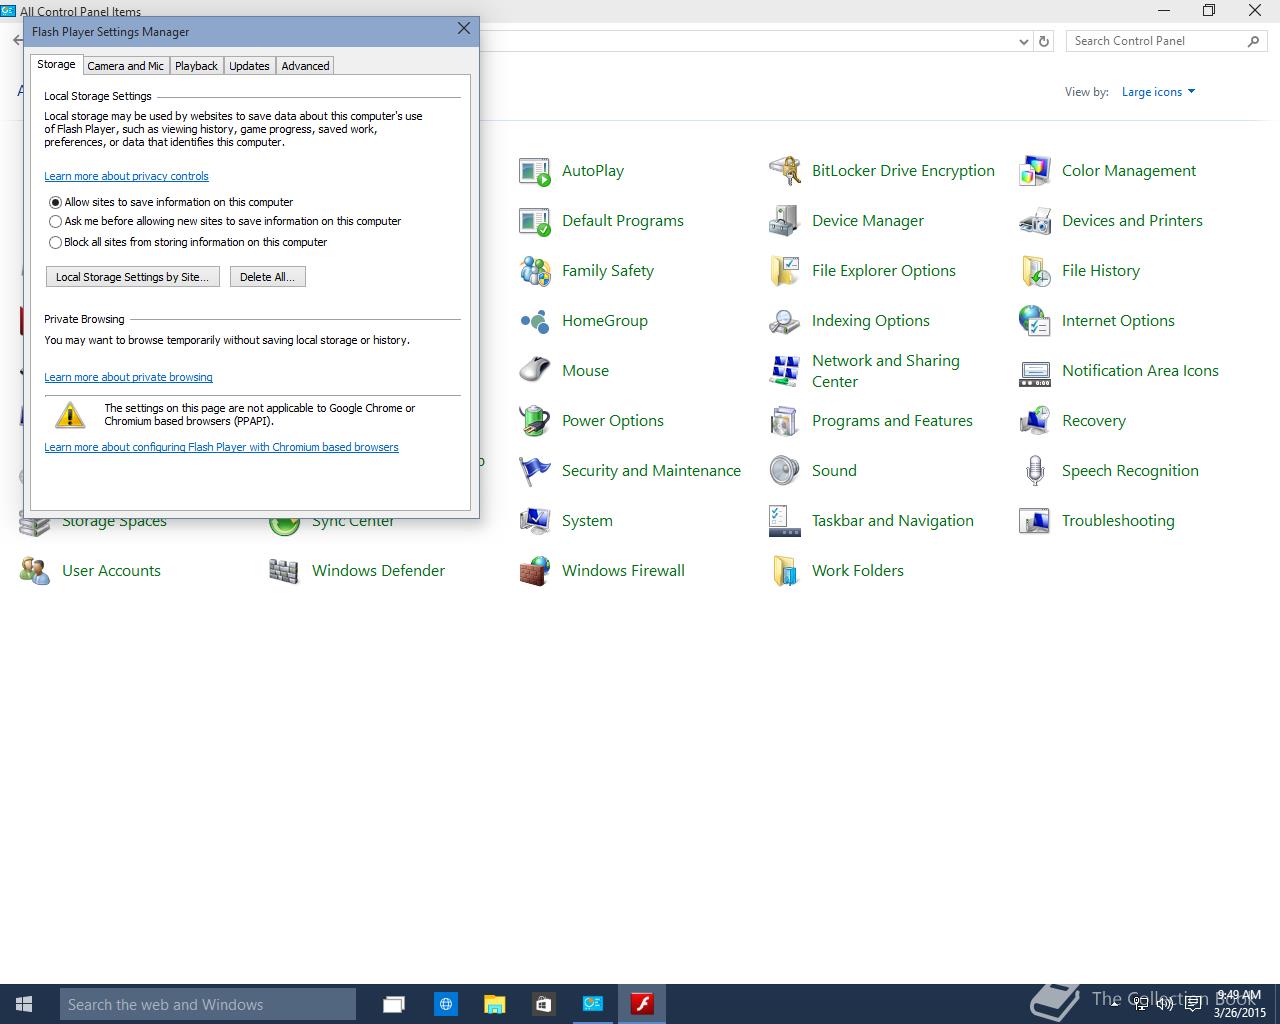Open Learn more about private browsing link
Screen dimensions: 1280x1024
[128, 377]
